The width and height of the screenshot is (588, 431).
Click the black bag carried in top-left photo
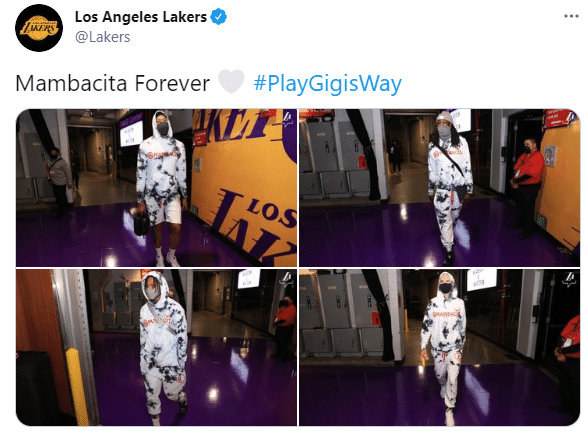tap(141, 223)
